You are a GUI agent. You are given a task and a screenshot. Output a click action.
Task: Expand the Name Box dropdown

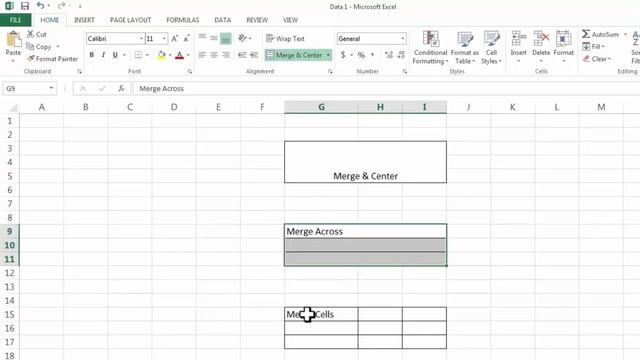pos(51,88)
